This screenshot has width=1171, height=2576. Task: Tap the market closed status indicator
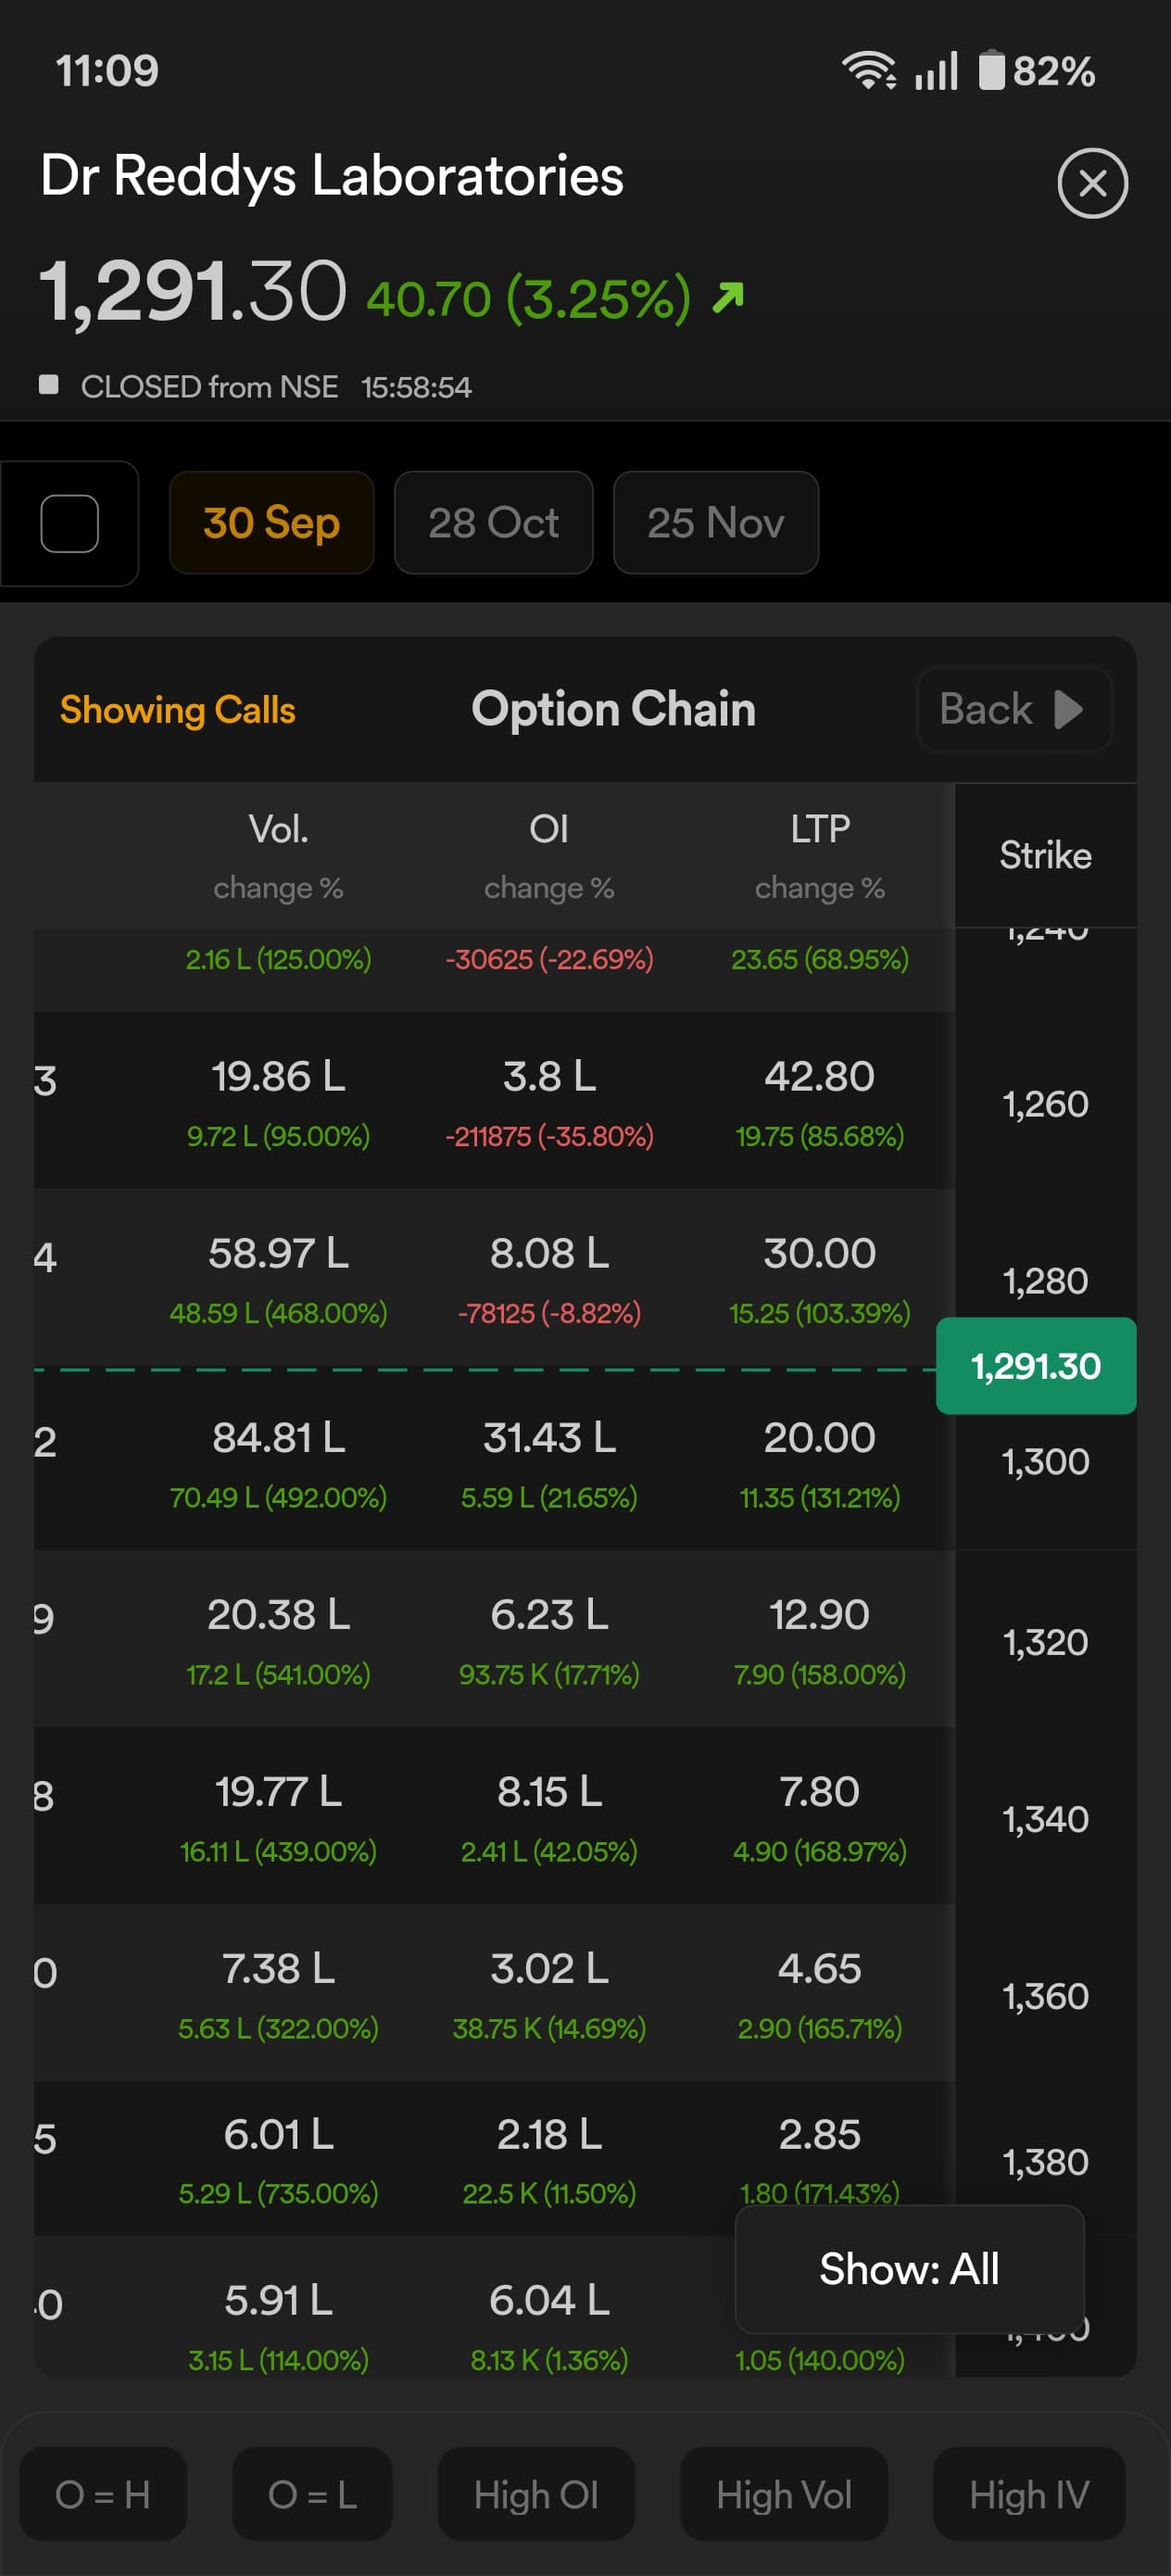pos(48,385)
